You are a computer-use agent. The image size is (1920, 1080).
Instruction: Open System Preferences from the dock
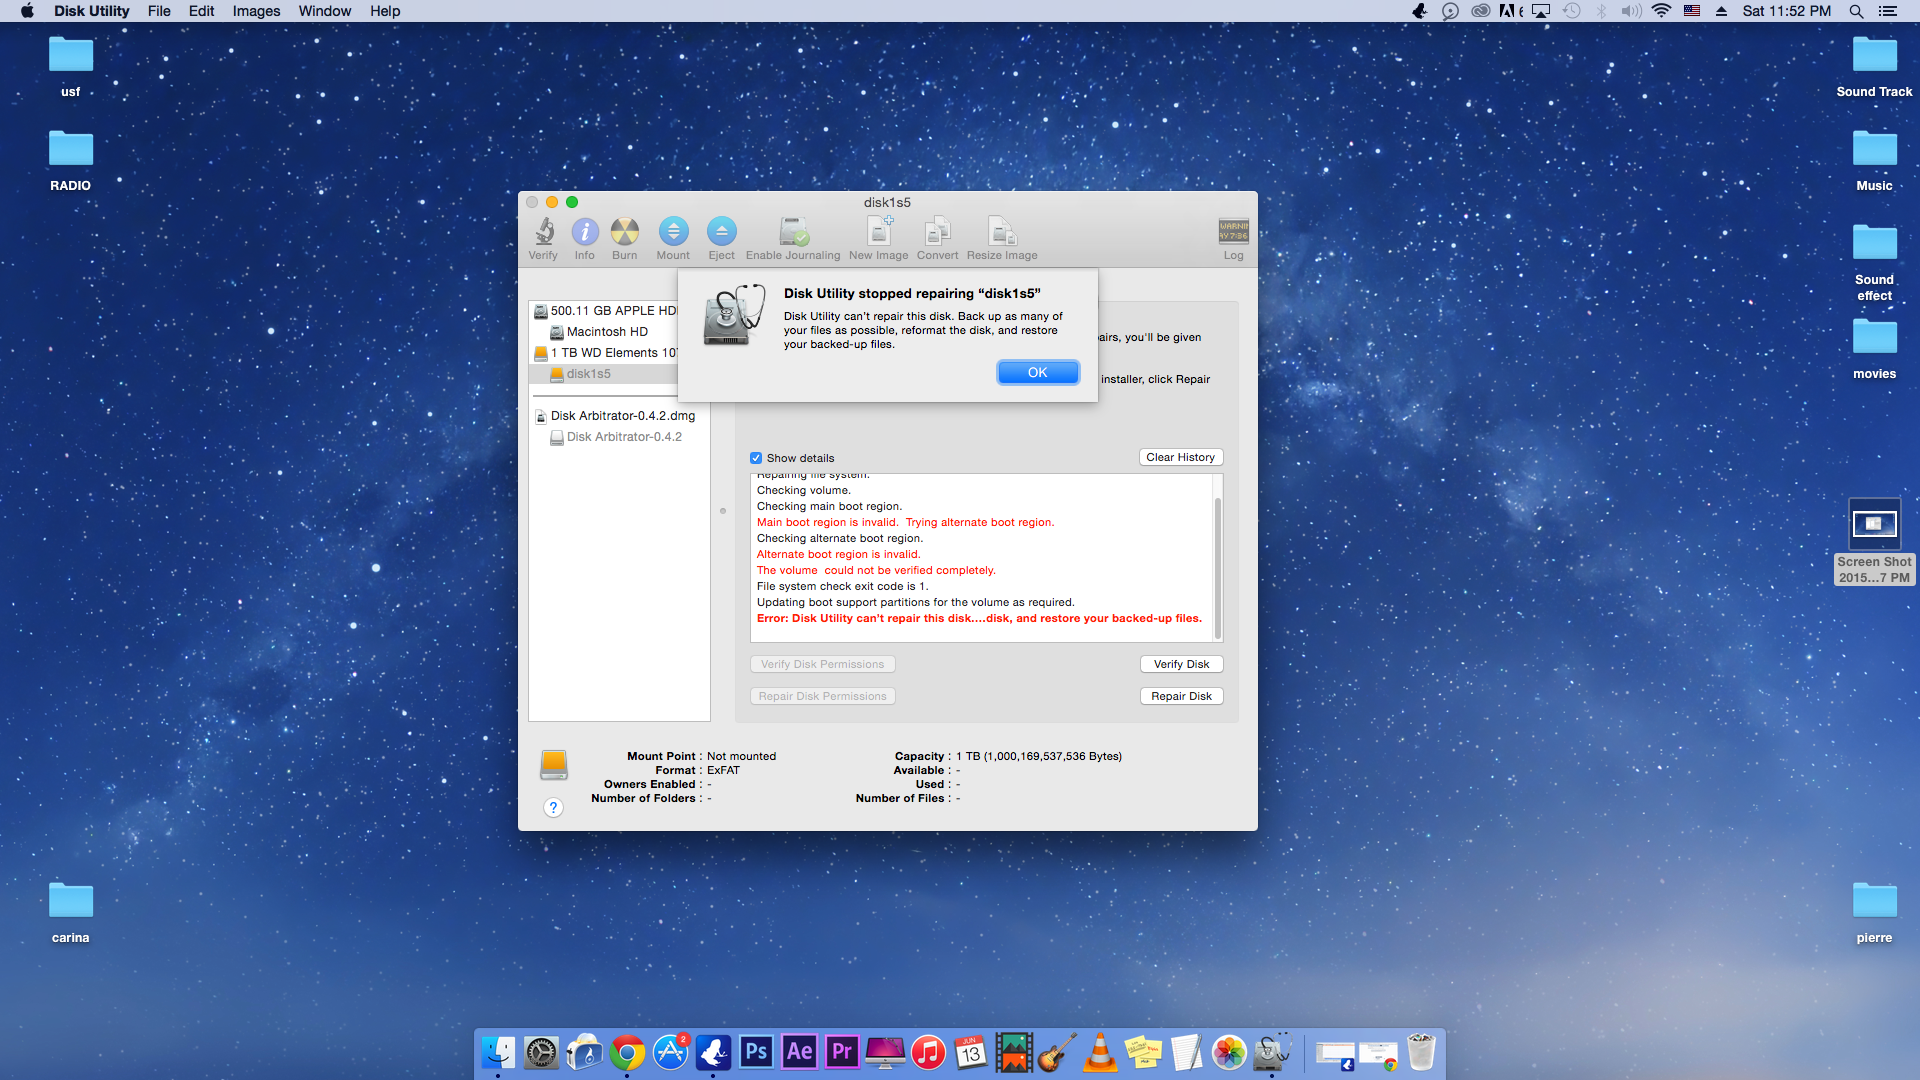[x=541, y=1052]
